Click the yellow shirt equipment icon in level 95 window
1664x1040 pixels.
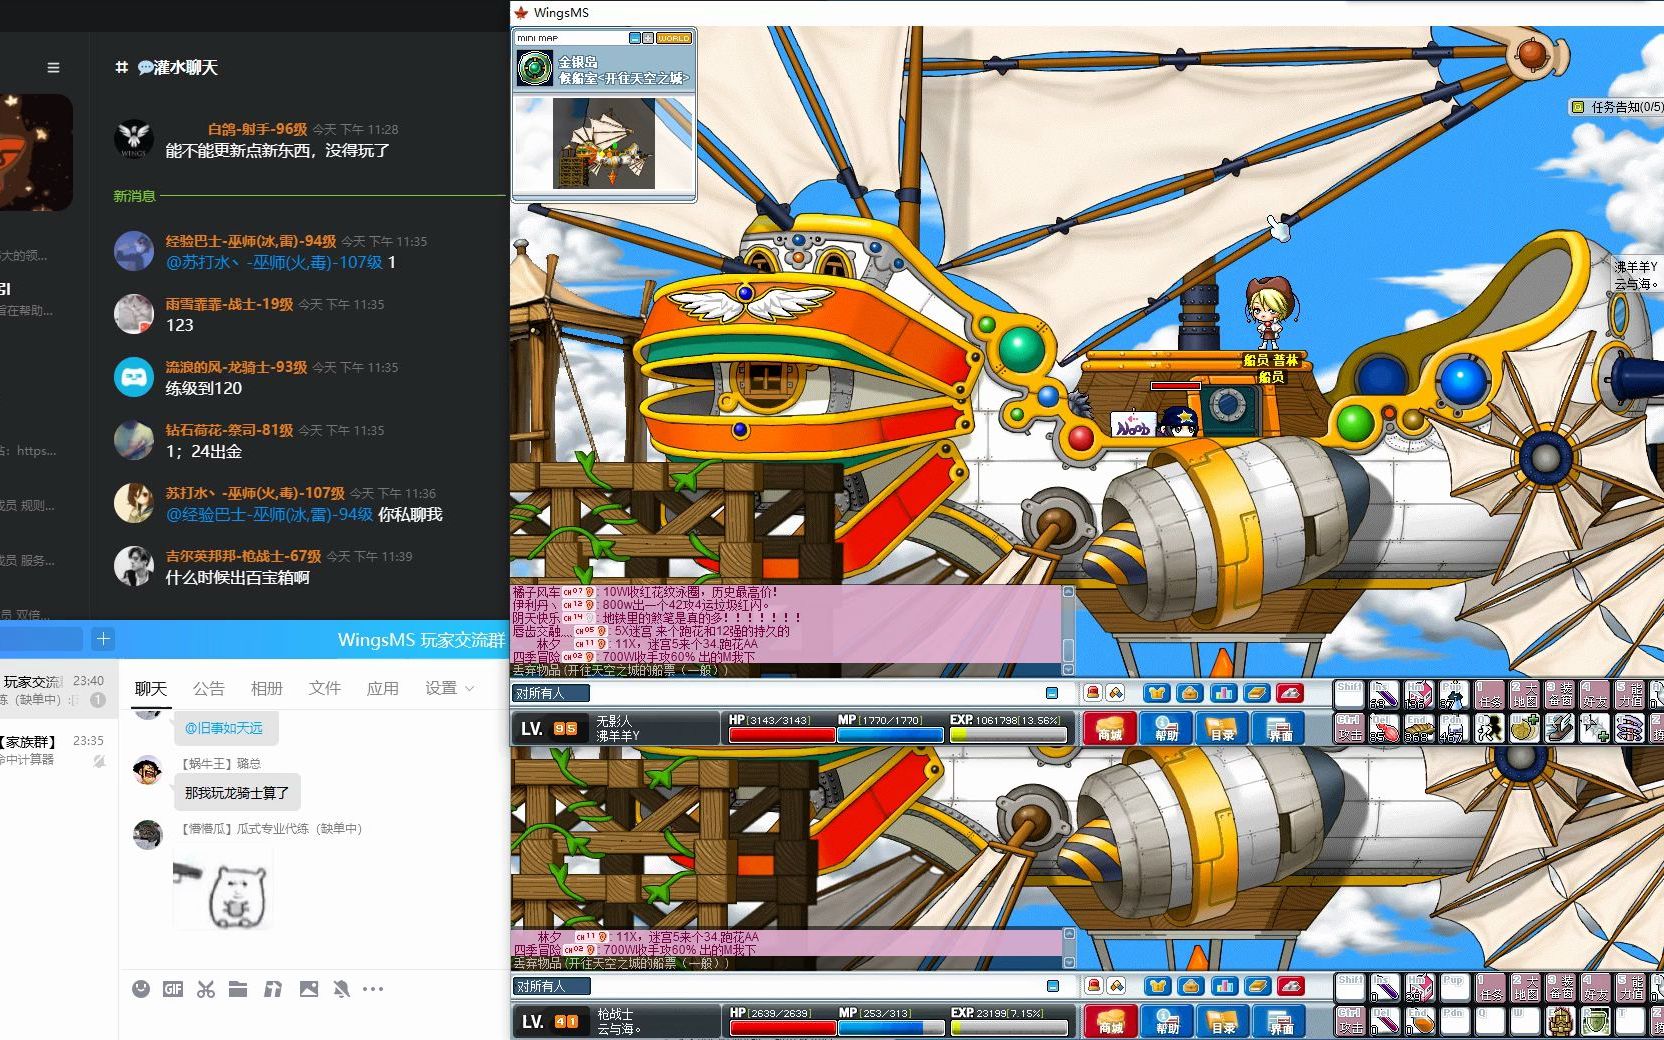pyautogui.click(x=1157, y=693)
